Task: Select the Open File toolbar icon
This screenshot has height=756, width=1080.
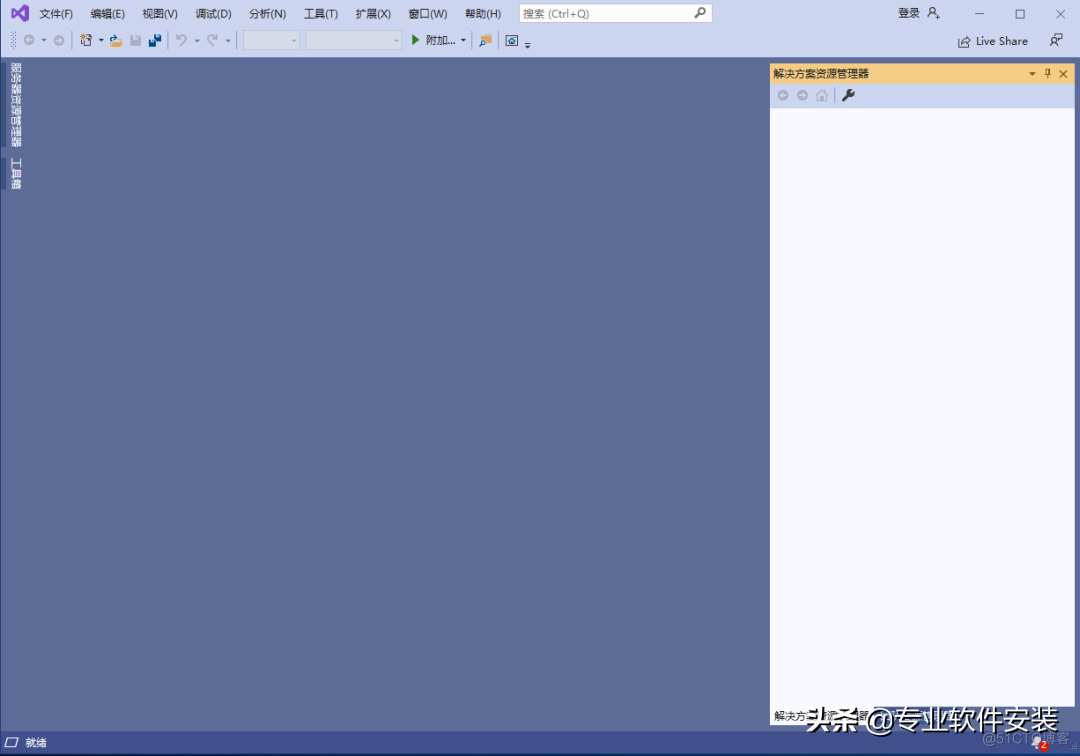Action: pos(115,40)
